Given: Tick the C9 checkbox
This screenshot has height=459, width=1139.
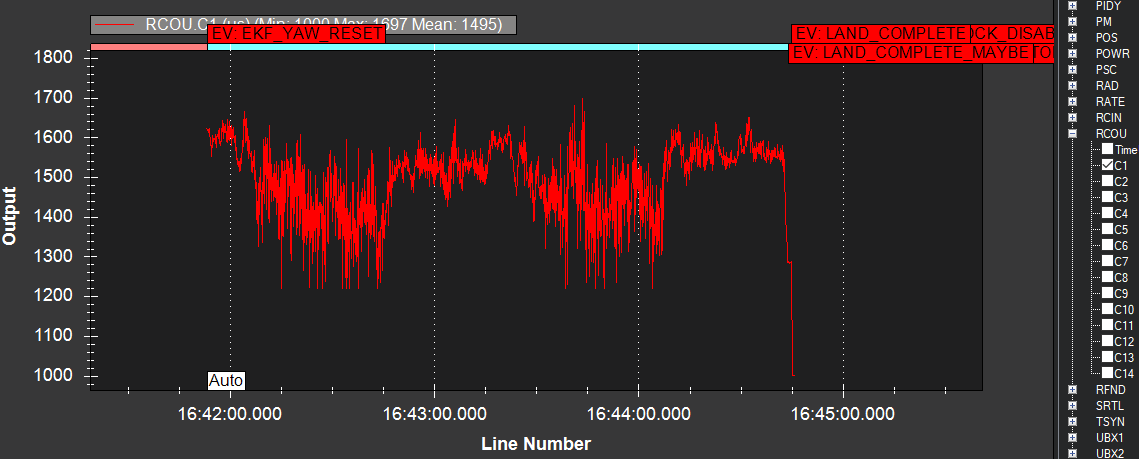Looking at the screenshot, I should click(x=1108, y=293).
